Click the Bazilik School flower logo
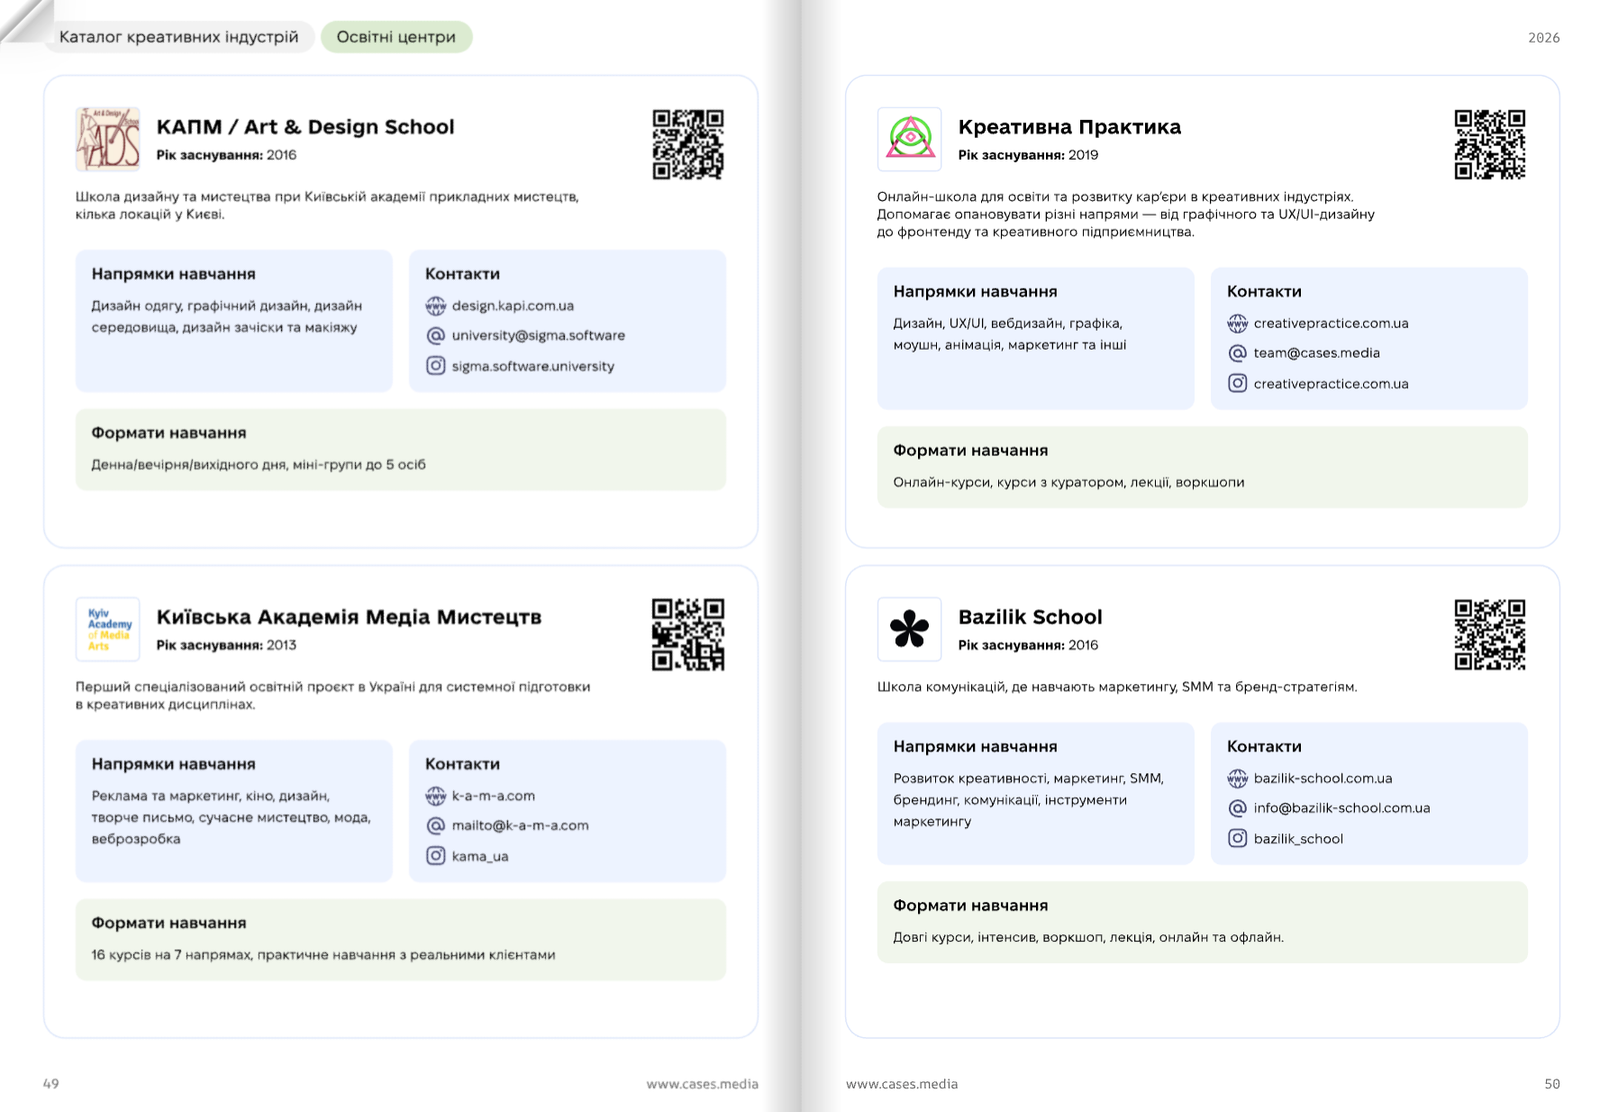 click(x=910, y=629)
